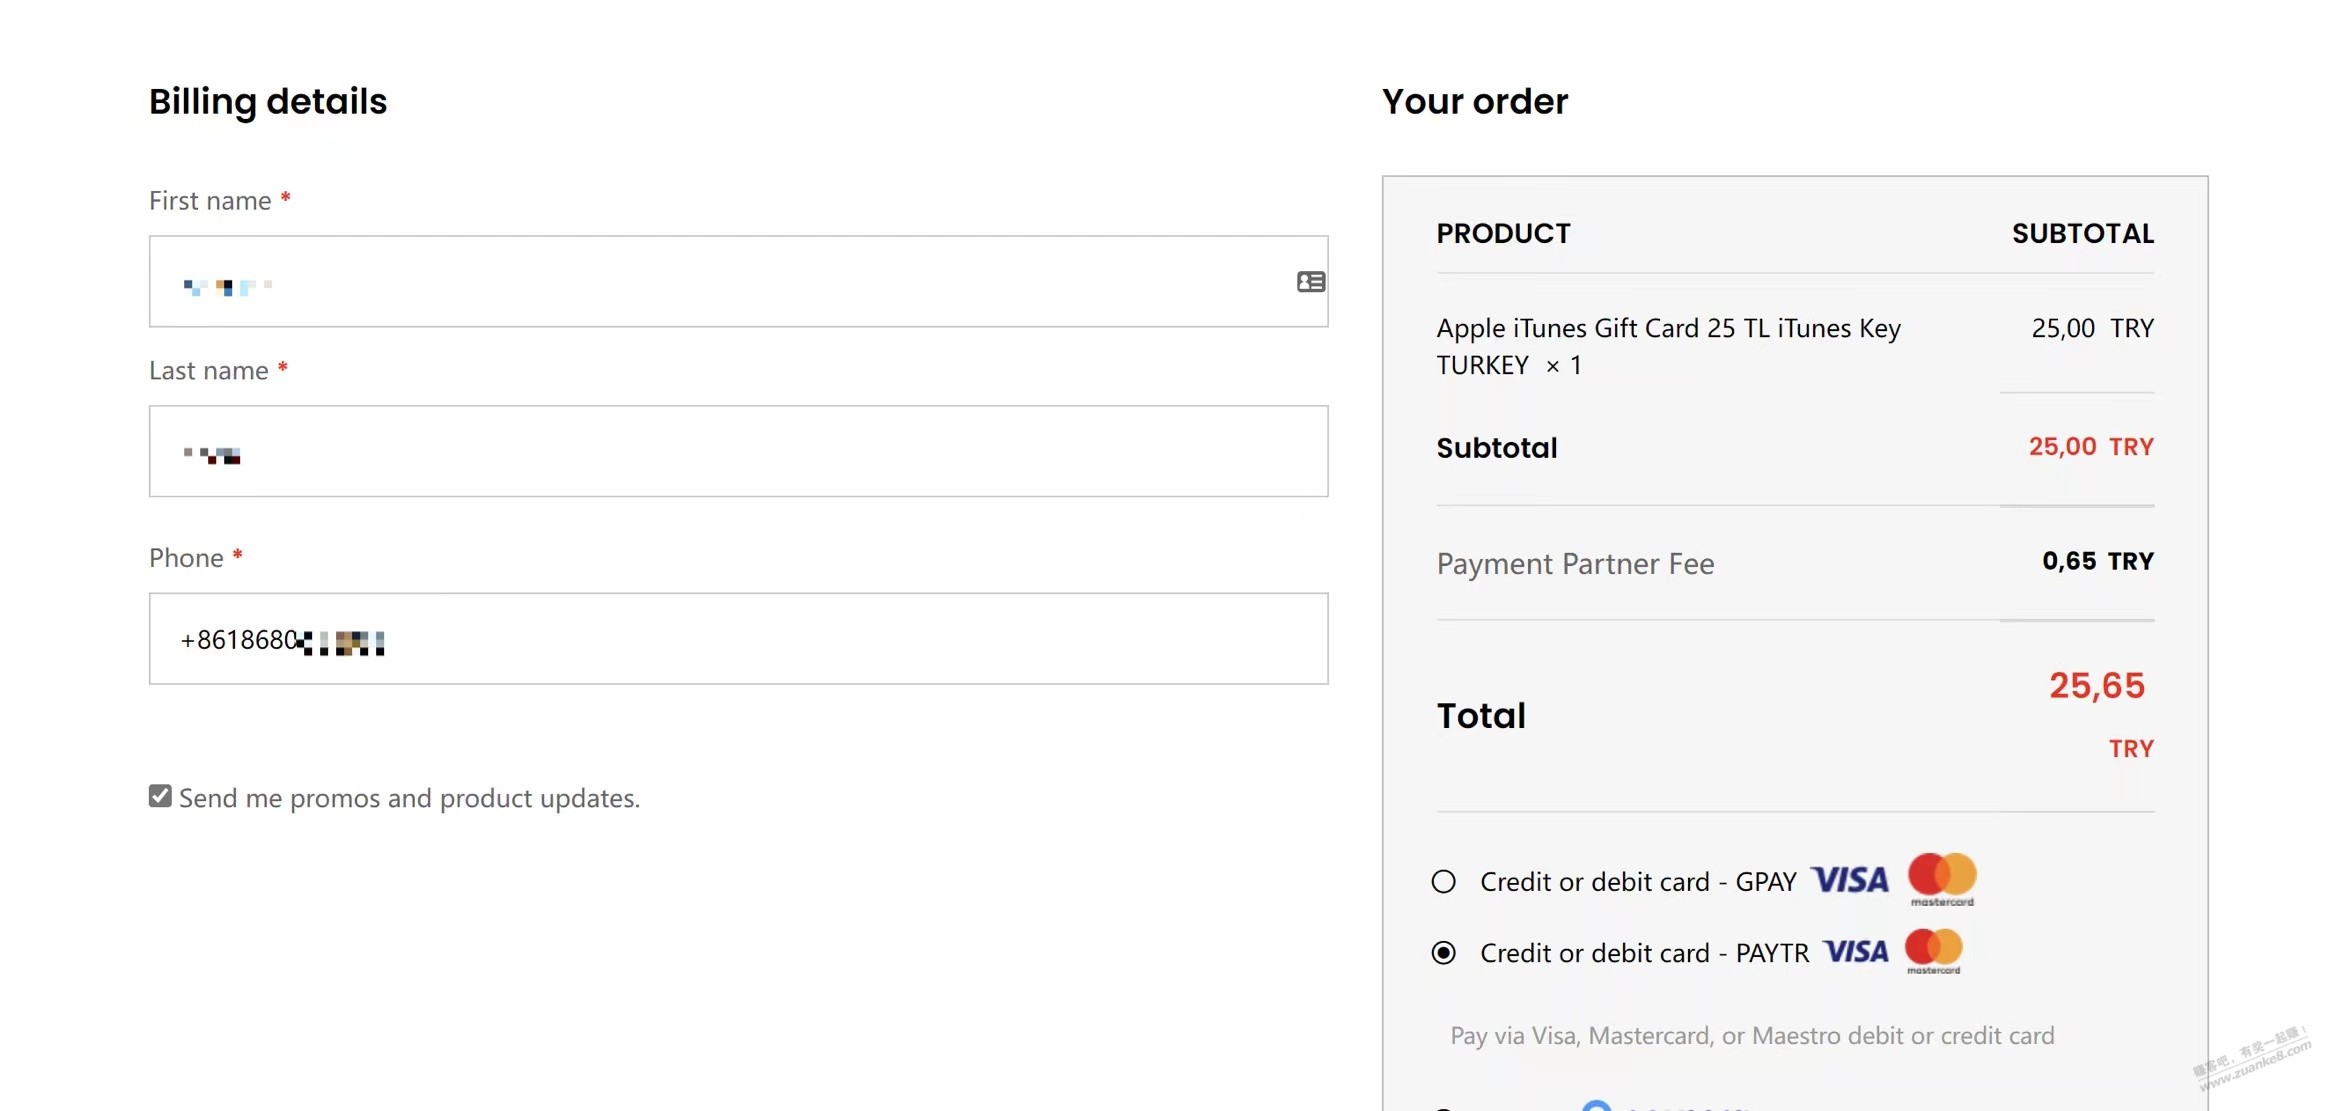Click the First name field label

point(210,201)
